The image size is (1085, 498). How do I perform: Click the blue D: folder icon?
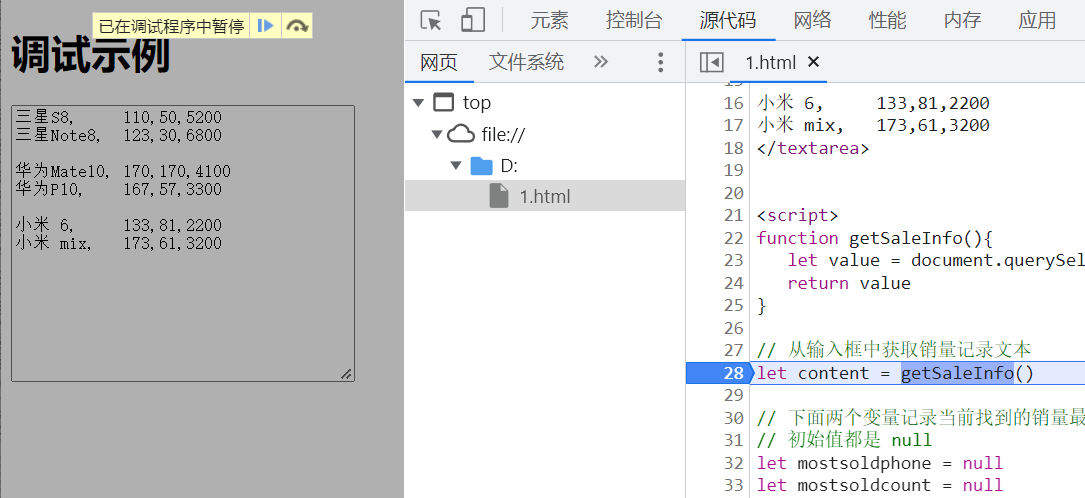pyautogui.click(x=482, y=165)
